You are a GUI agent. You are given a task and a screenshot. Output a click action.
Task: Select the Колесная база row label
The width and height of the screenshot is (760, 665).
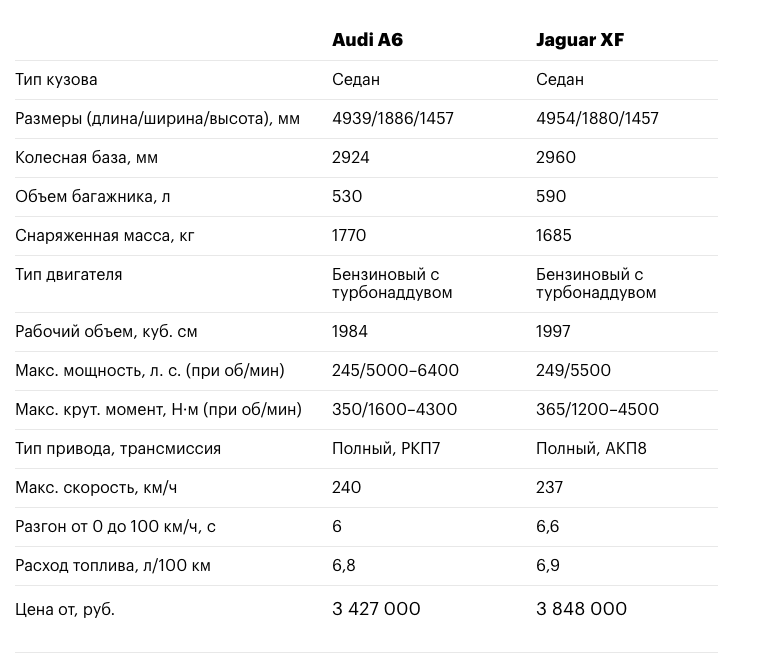point(86,158)
